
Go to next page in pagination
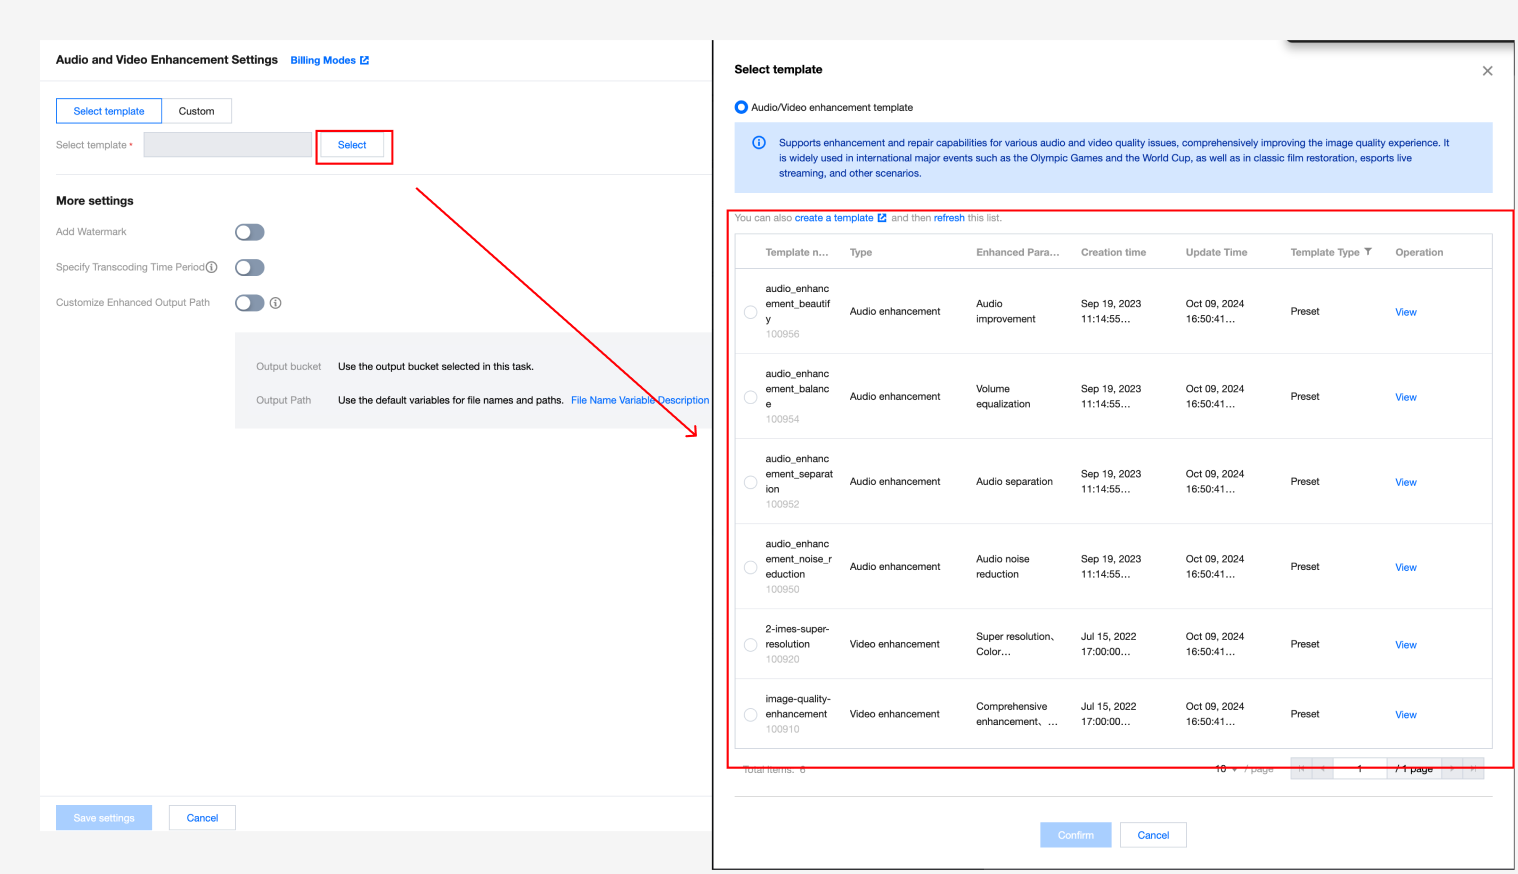point(1452,769)
